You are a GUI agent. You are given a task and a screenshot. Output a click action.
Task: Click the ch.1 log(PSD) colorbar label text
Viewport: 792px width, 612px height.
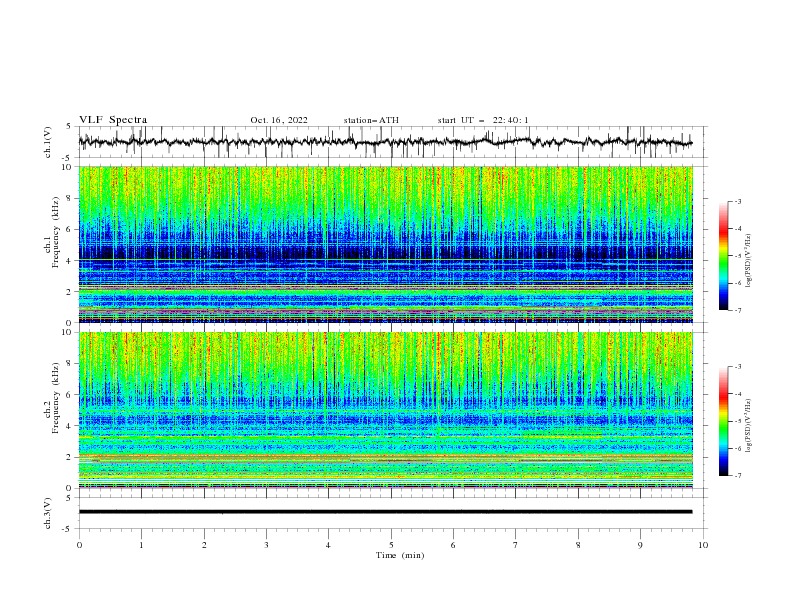748,261
